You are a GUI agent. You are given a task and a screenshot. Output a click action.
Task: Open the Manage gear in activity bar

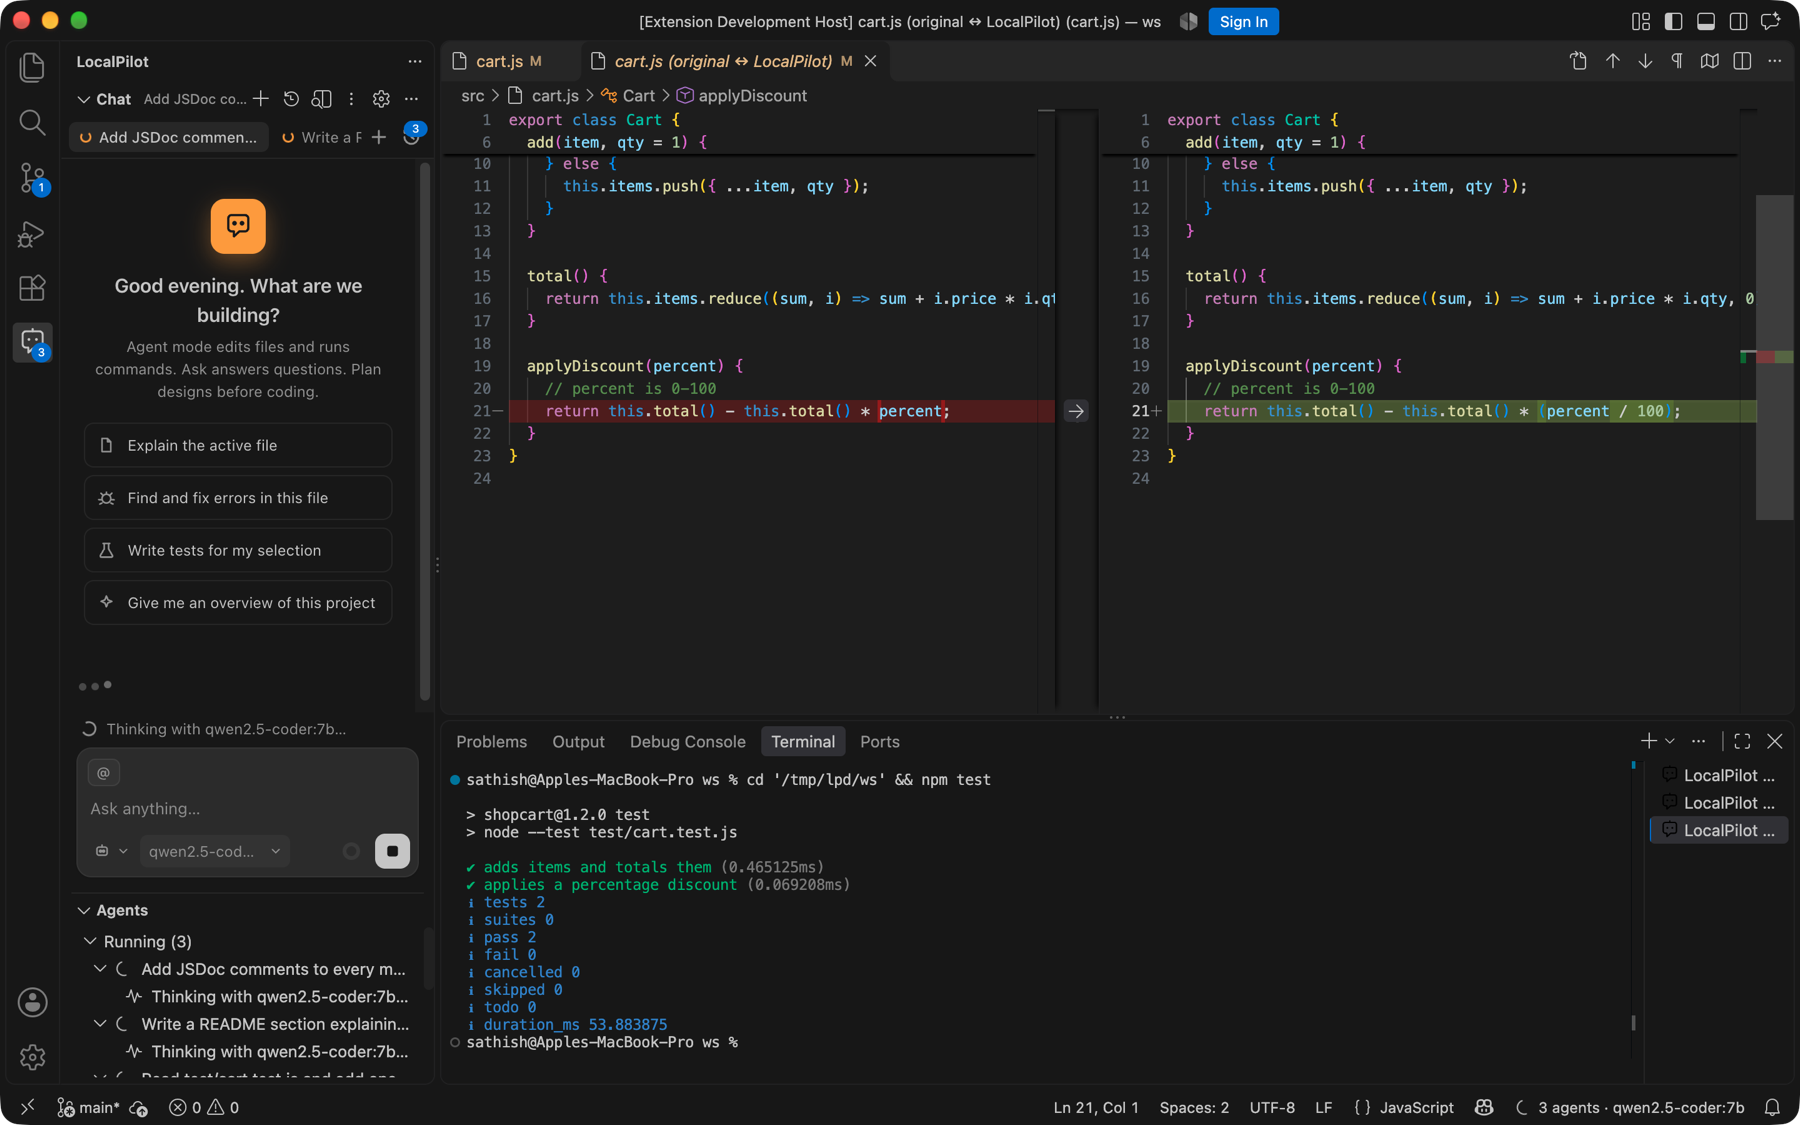(32, 1057)
